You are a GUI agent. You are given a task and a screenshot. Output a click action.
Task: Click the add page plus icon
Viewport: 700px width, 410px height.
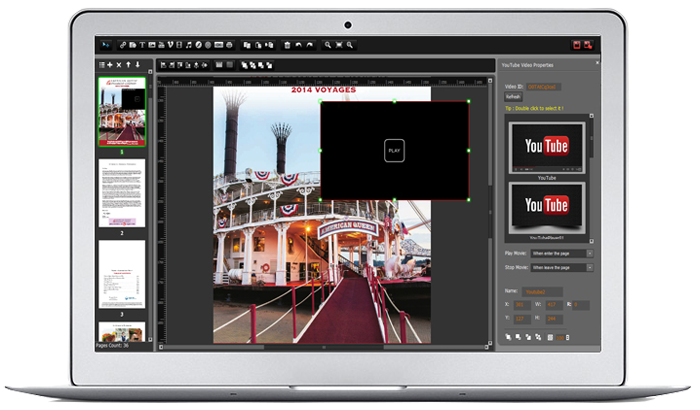pyautogui.click(x=109, y=65)
